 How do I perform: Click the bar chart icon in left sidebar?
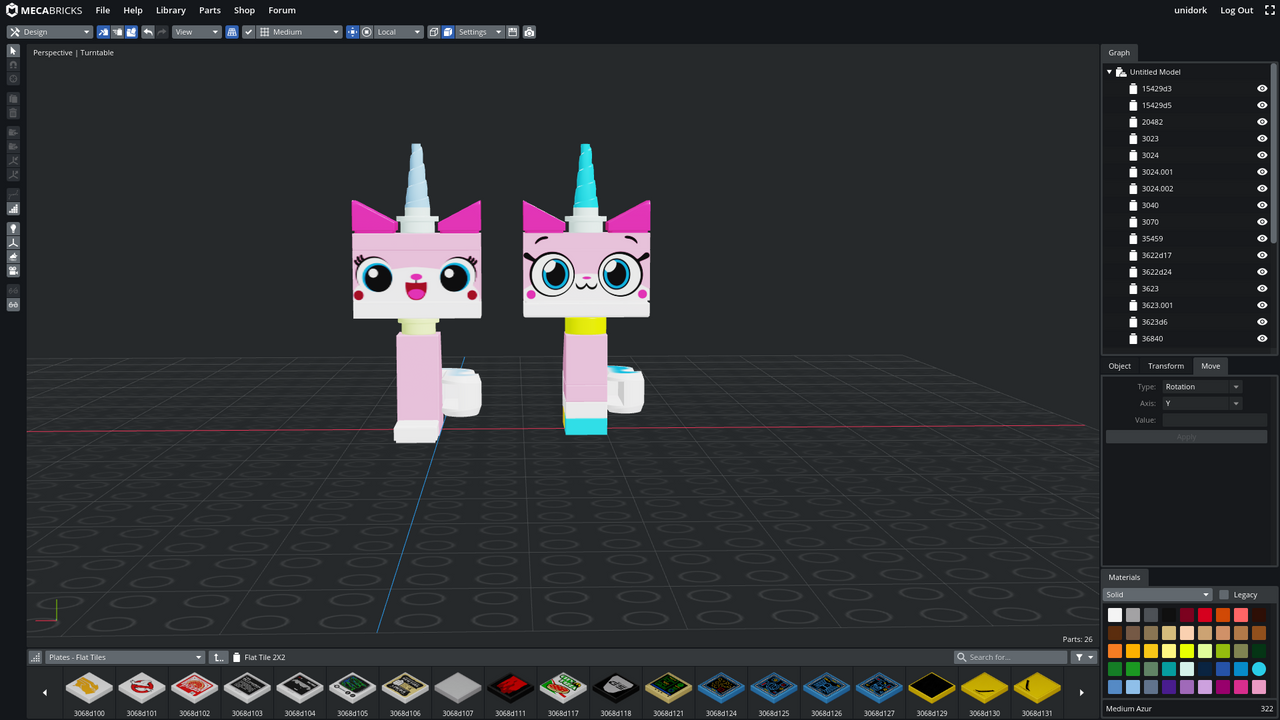pos(13,209)
